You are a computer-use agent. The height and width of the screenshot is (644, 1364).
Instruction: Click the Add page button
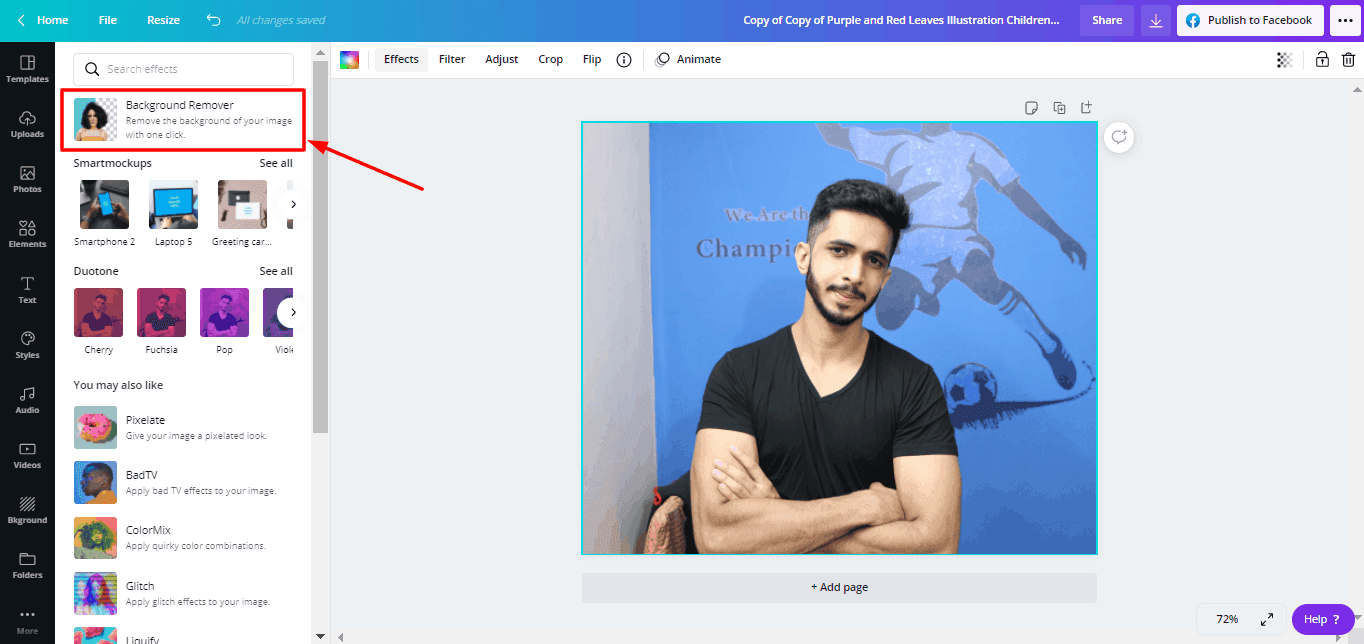tap(839, 588)
